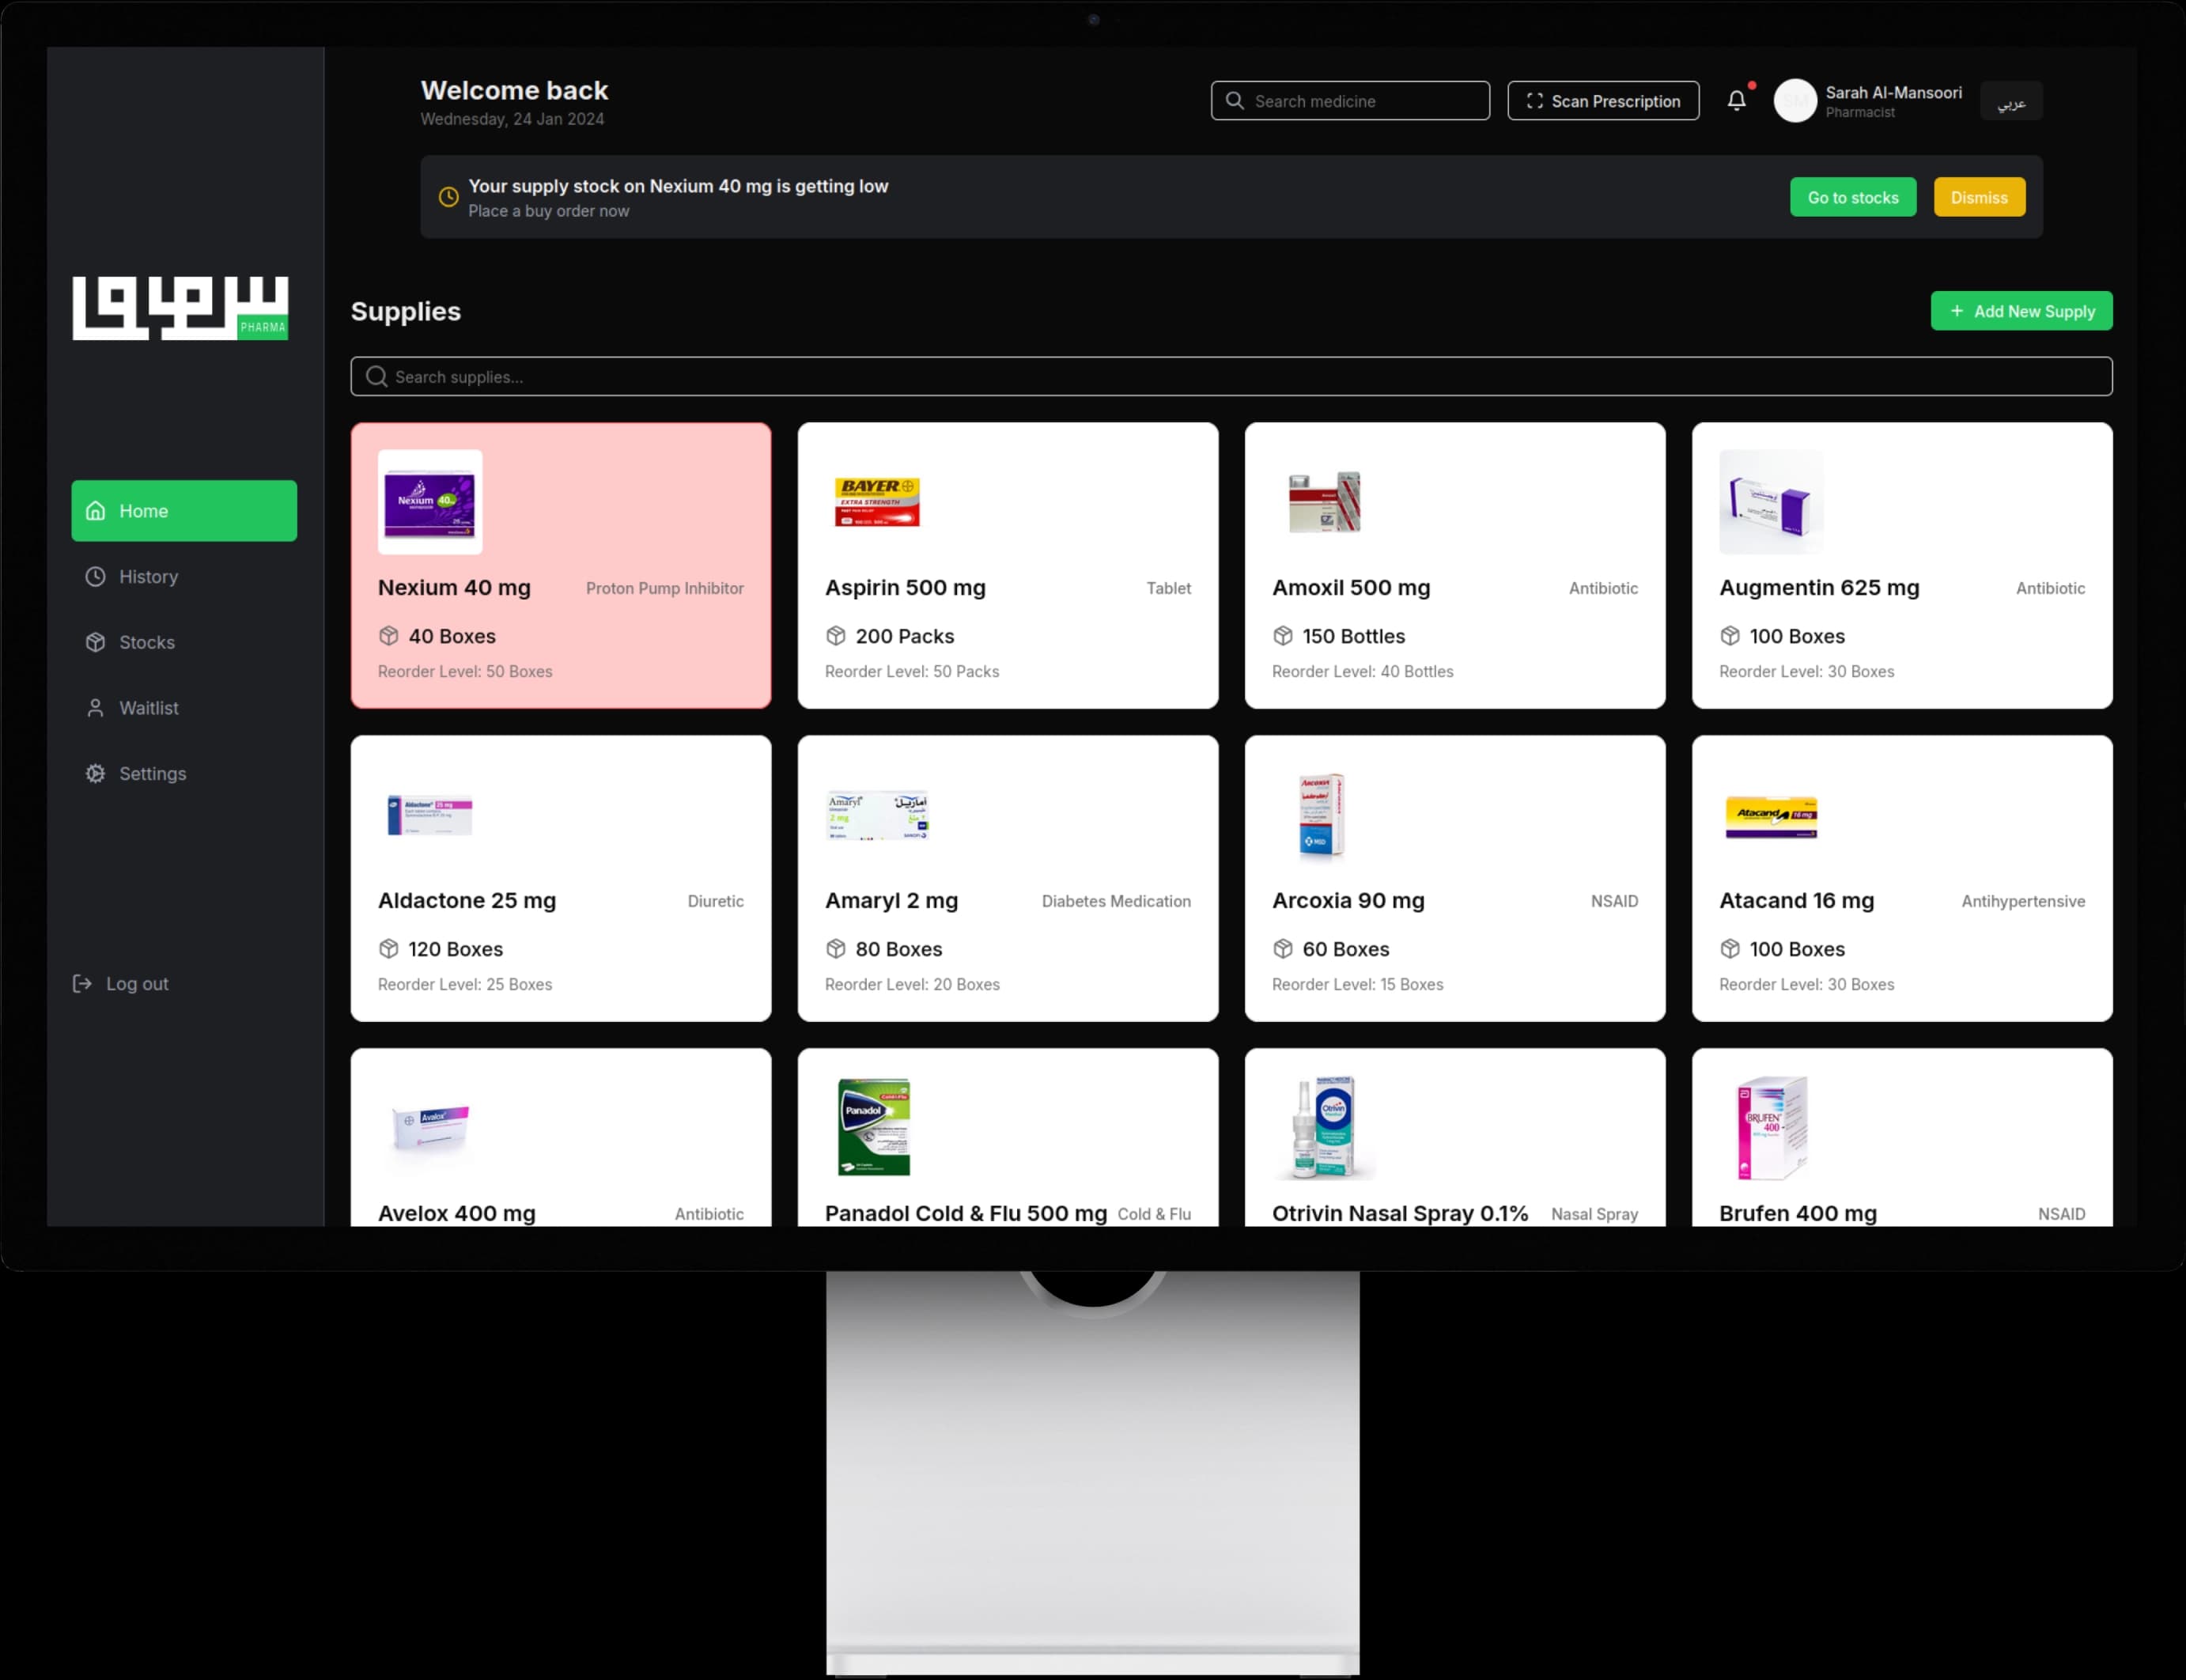
Task: Click the Log out icon
Action: (81, 983)
